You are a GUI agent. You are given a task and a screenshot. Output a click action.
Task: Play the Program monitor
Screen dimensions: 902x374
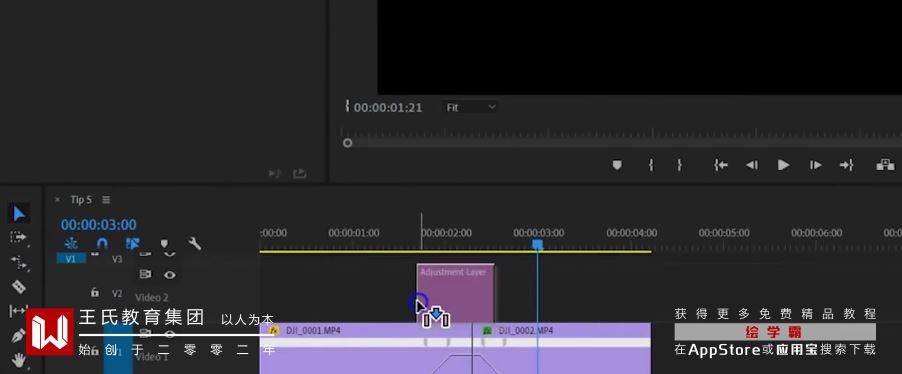pos(783,165)
